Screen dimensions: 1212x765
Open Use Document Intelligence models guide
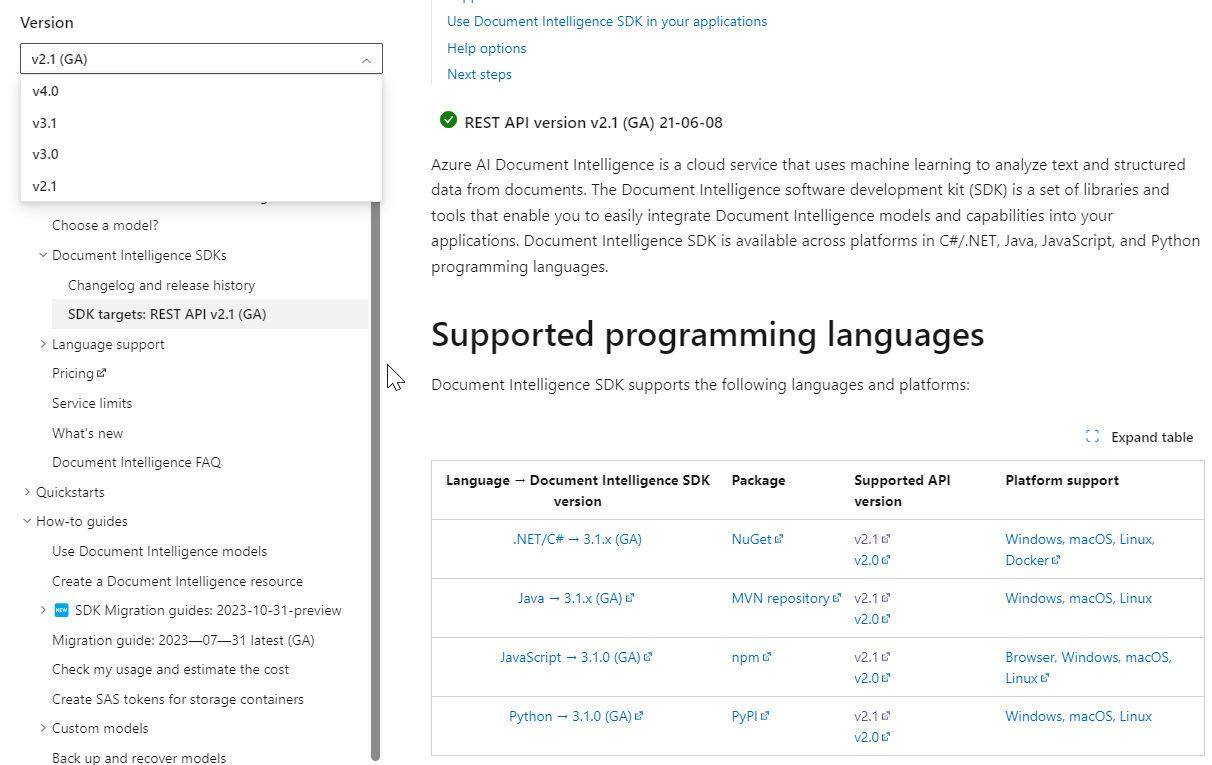[159, 551]
